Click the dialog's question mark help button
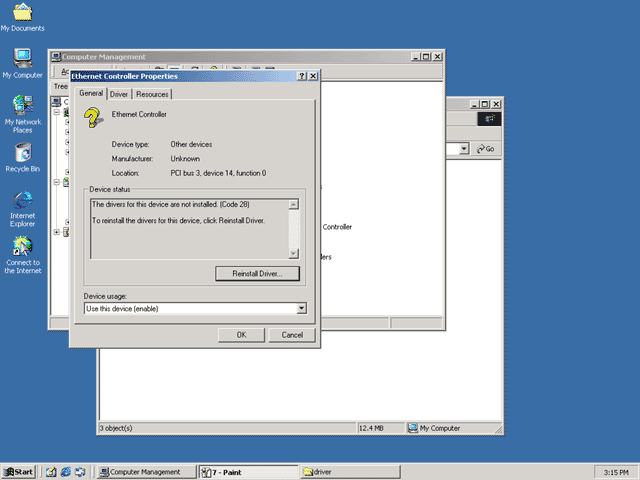The width and height of the screenshot is (640, 480). click(302, 76)
